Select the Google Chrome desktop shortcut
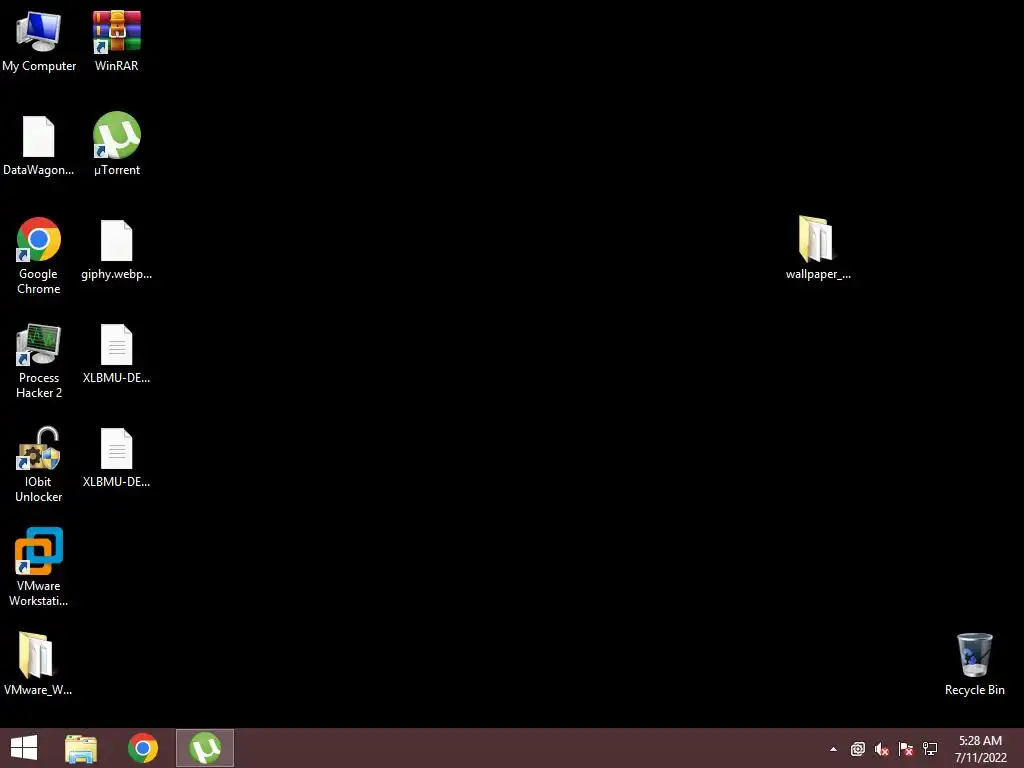The image size is (1024, 768). pyautogui.click(x=39, y=255)
